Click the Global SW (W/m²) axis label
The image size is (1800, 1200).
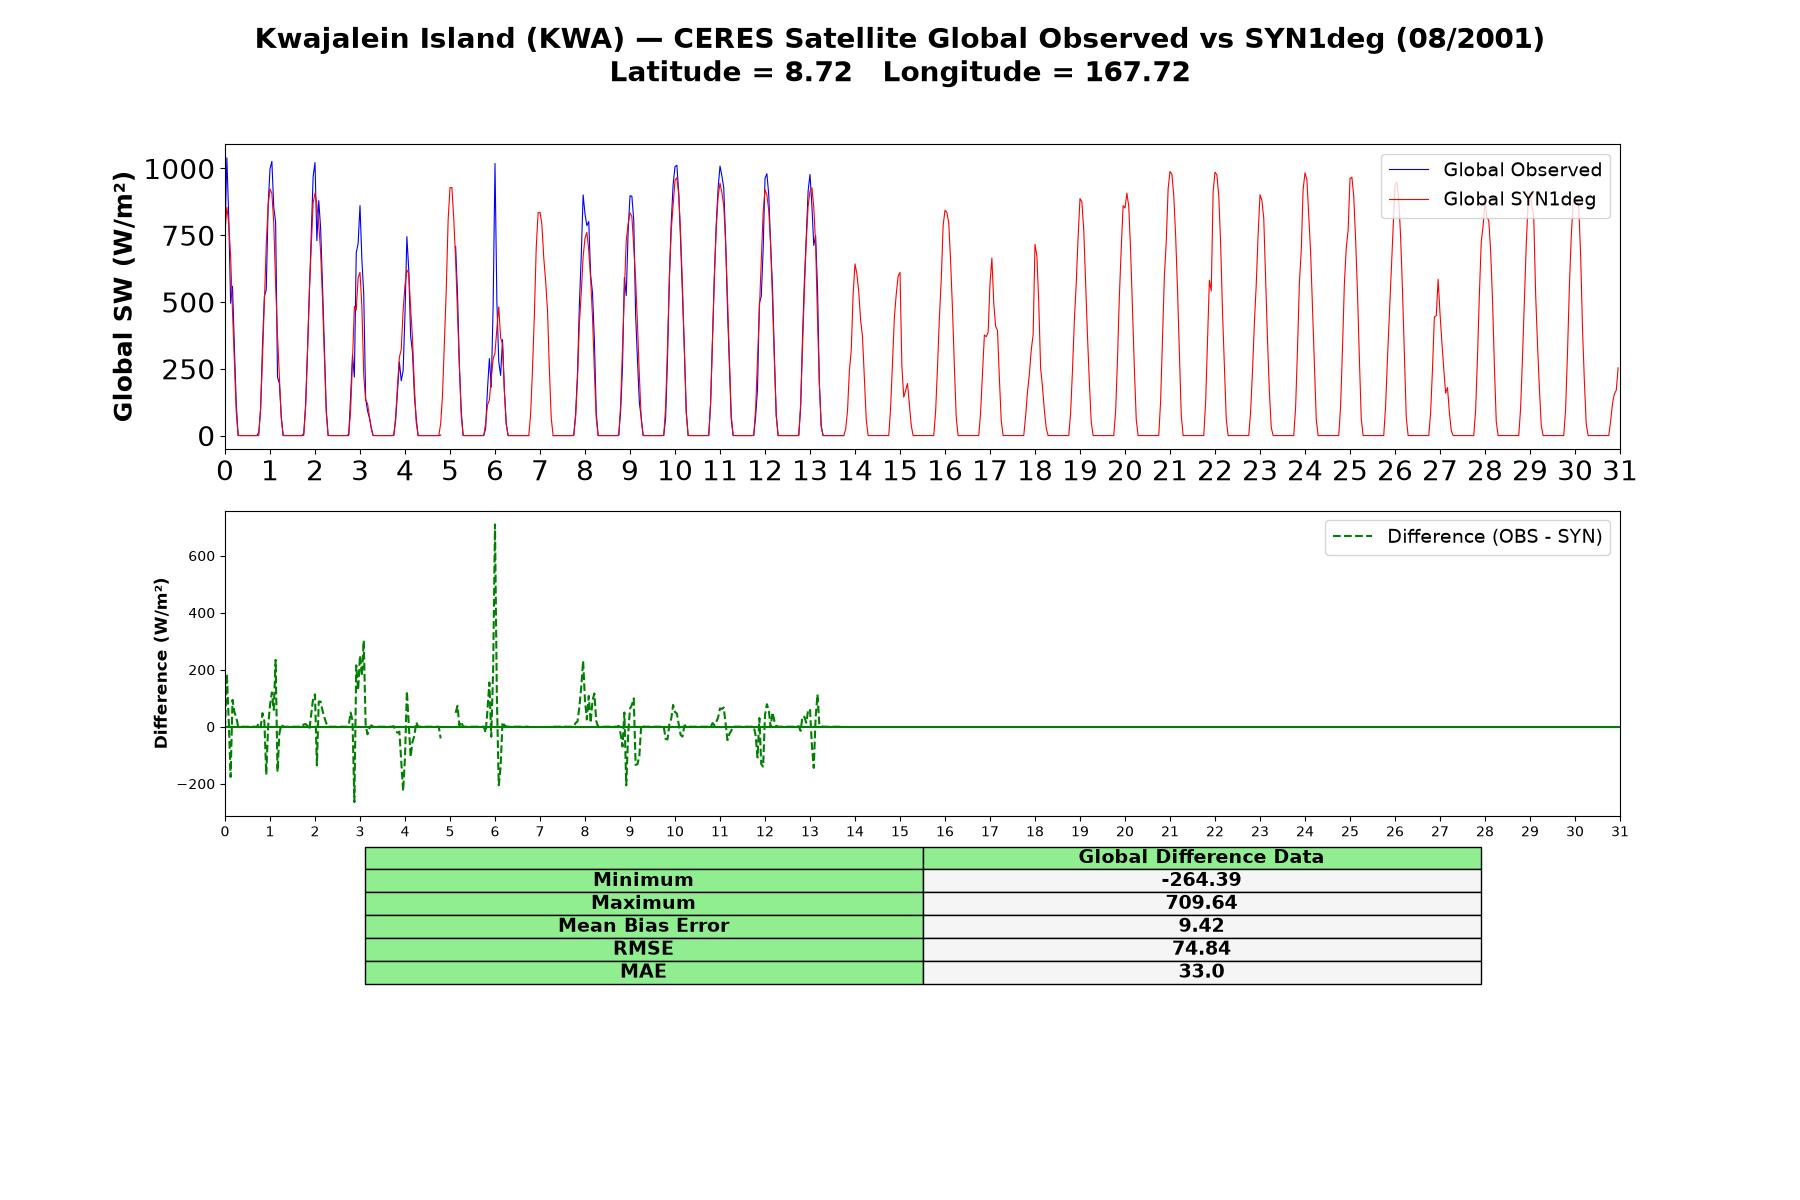pyautogui.click(x=123, y=297)
